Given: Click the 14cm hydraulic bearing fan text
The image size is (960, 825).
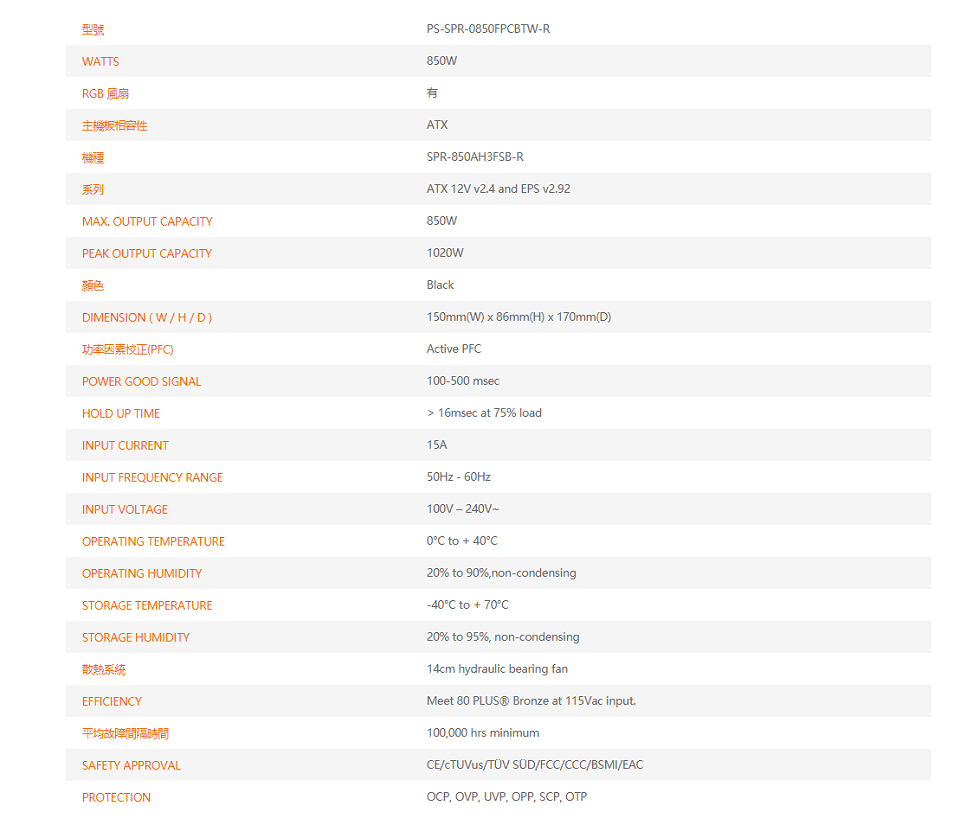Looking at the screenshot, I should 497,669.
